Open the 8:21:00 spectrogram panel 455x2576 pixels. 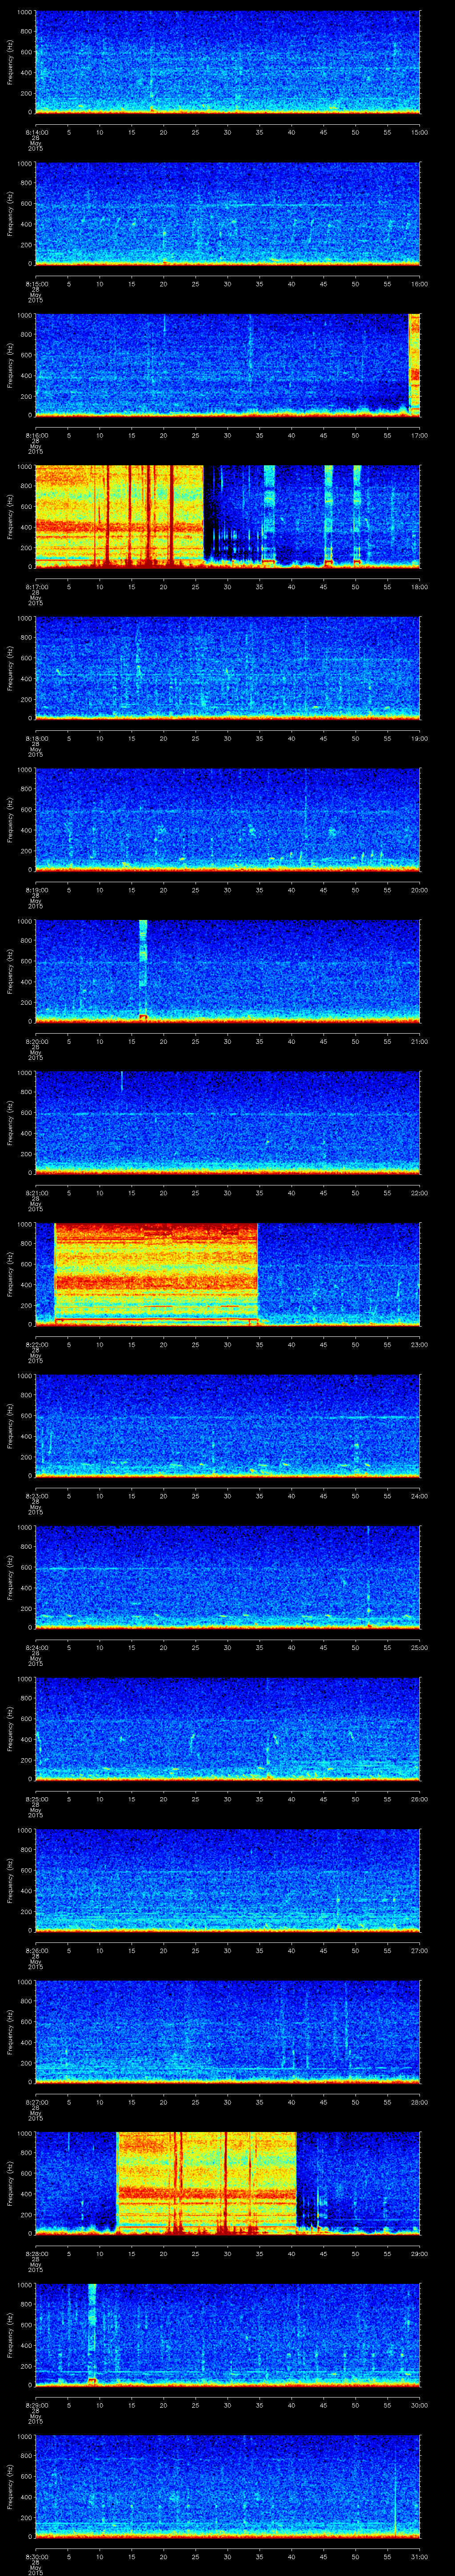coord(227,1122)
